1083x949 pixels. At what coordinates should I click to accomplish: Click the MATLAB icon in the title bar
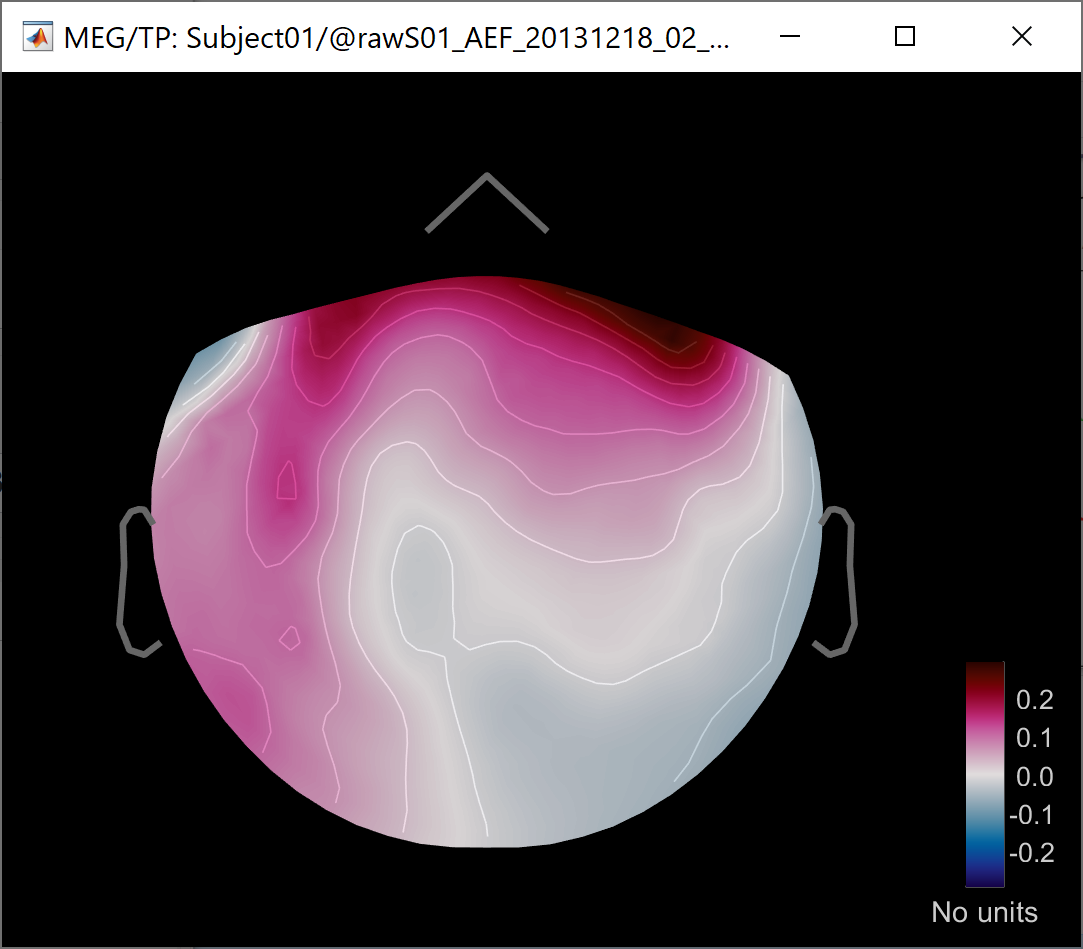pos(38,37)
